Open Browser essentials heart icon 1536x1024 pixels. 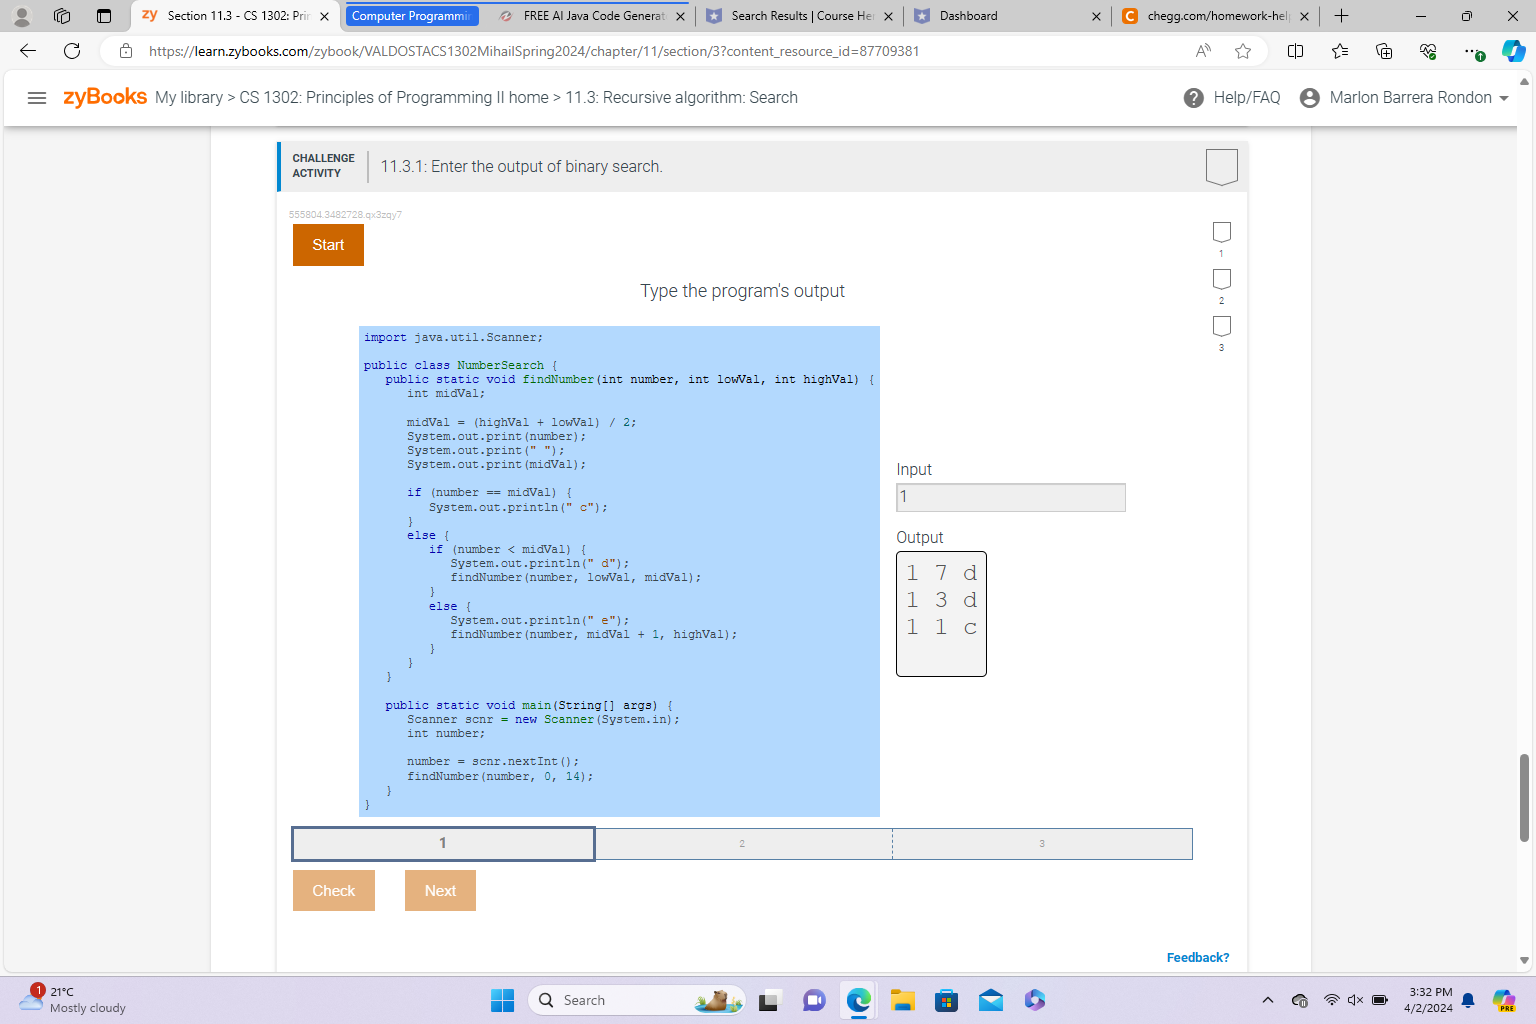point(1428,51)
